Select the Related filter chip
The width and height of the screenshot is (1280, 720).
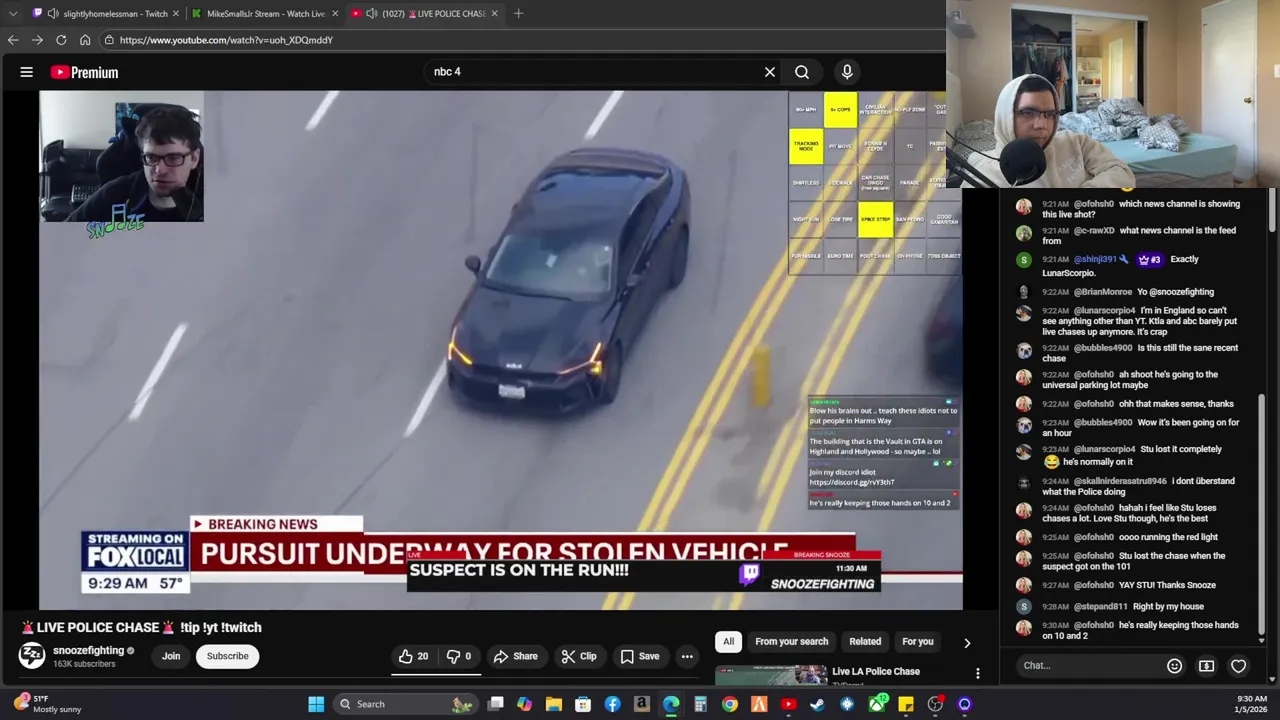[x=865, y=642]
